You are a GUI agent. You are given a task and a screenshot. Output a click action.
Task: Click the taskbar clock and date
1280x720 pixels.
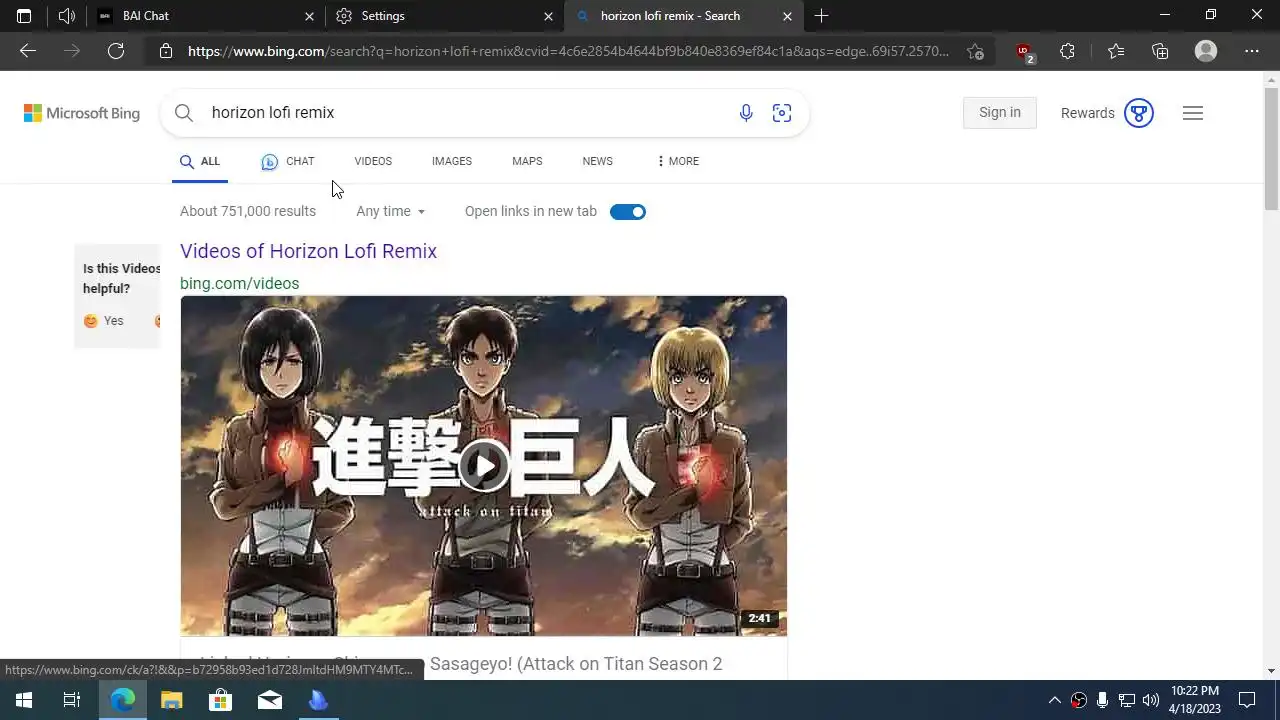[1195, 700]
